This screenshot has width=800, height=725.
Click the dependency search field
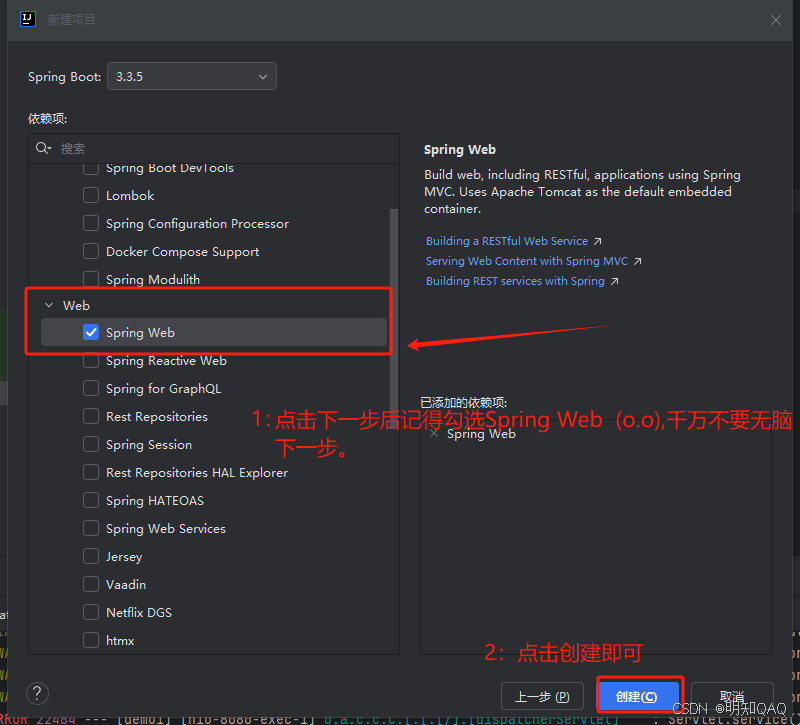pyautogui.click(x=214, y=148)
